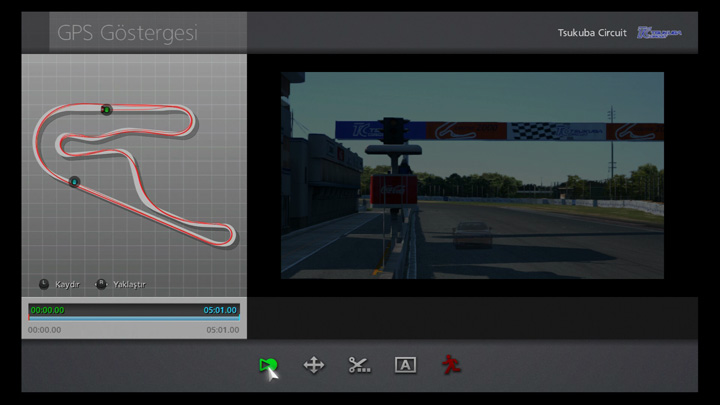Image resolution: width=720 pixels, height=405 pixels.
Task: Click the green 00:00.00 start time marker
Action: click(x=47, y=310)
